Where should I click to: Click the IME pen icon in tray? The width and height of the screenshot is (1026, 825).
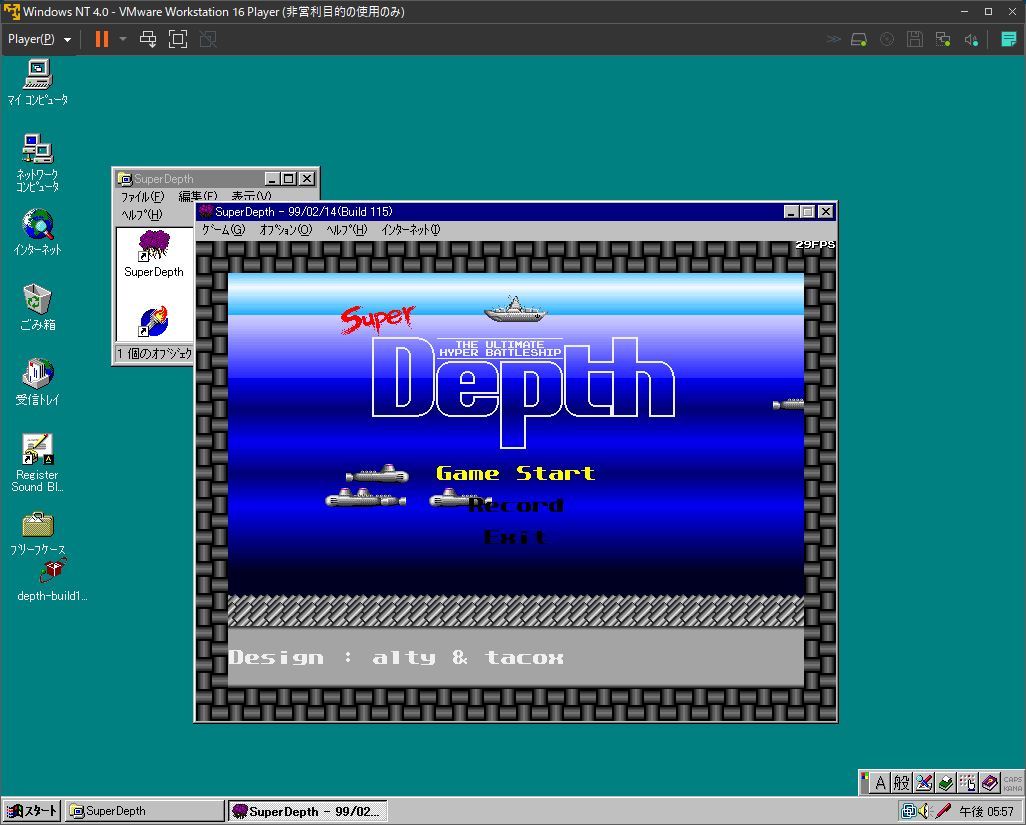942,811
